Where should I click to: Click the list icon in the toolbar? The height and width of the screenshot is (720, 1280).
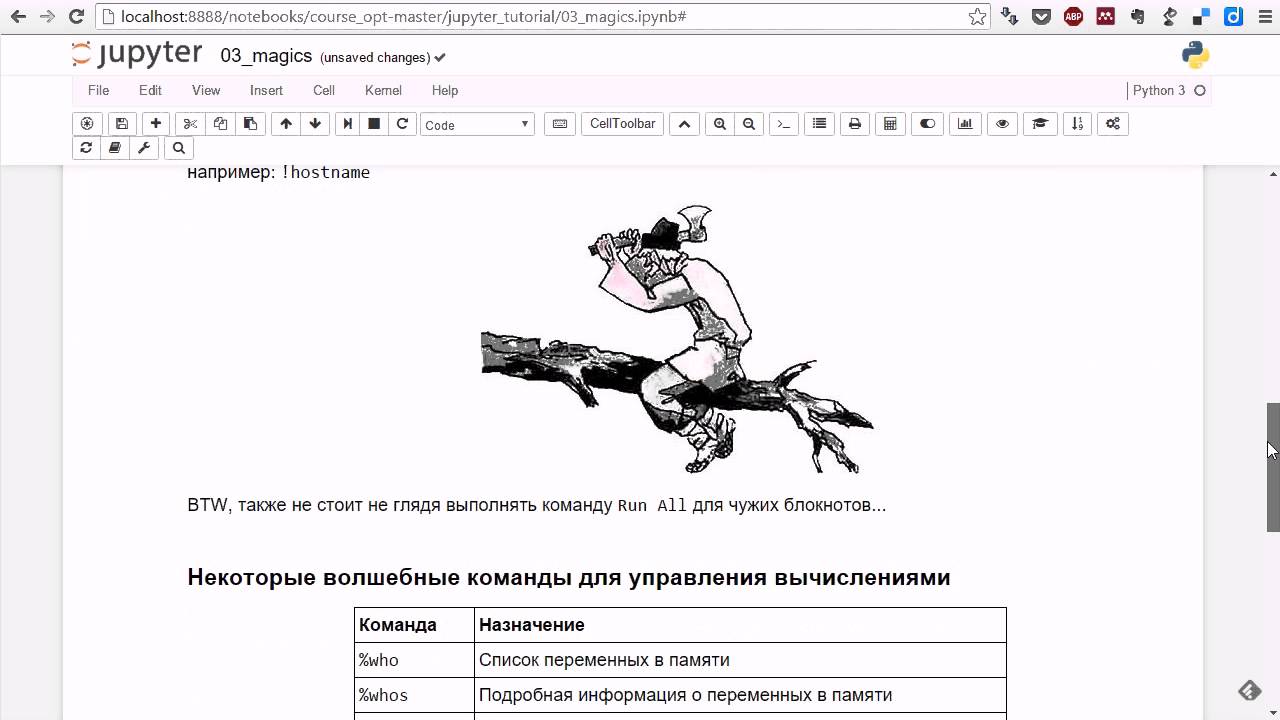819,124
